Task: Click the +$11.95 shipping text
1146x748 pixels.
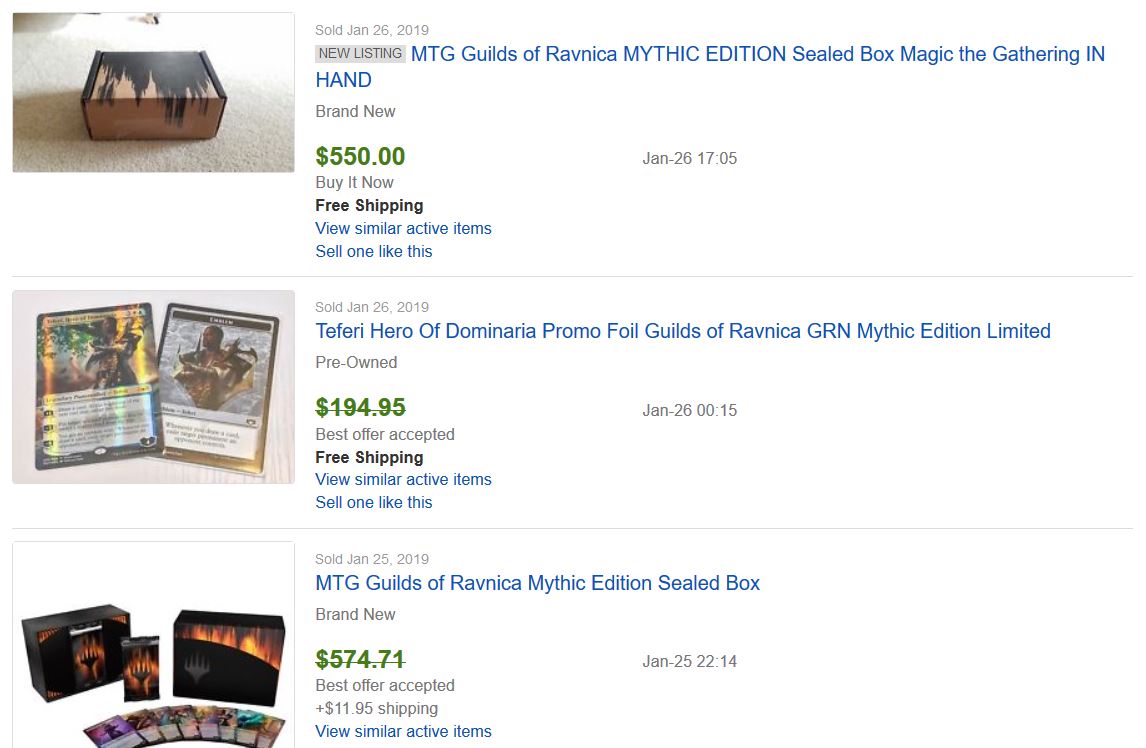Action: (x=376, y=708)
